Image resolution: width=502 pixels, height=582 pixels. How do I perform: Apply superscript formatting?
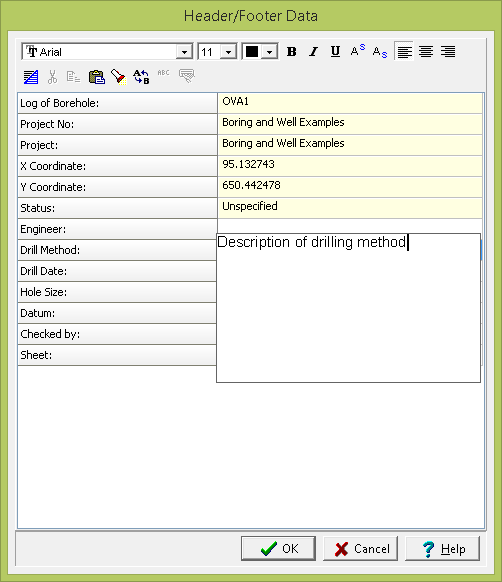358,52
